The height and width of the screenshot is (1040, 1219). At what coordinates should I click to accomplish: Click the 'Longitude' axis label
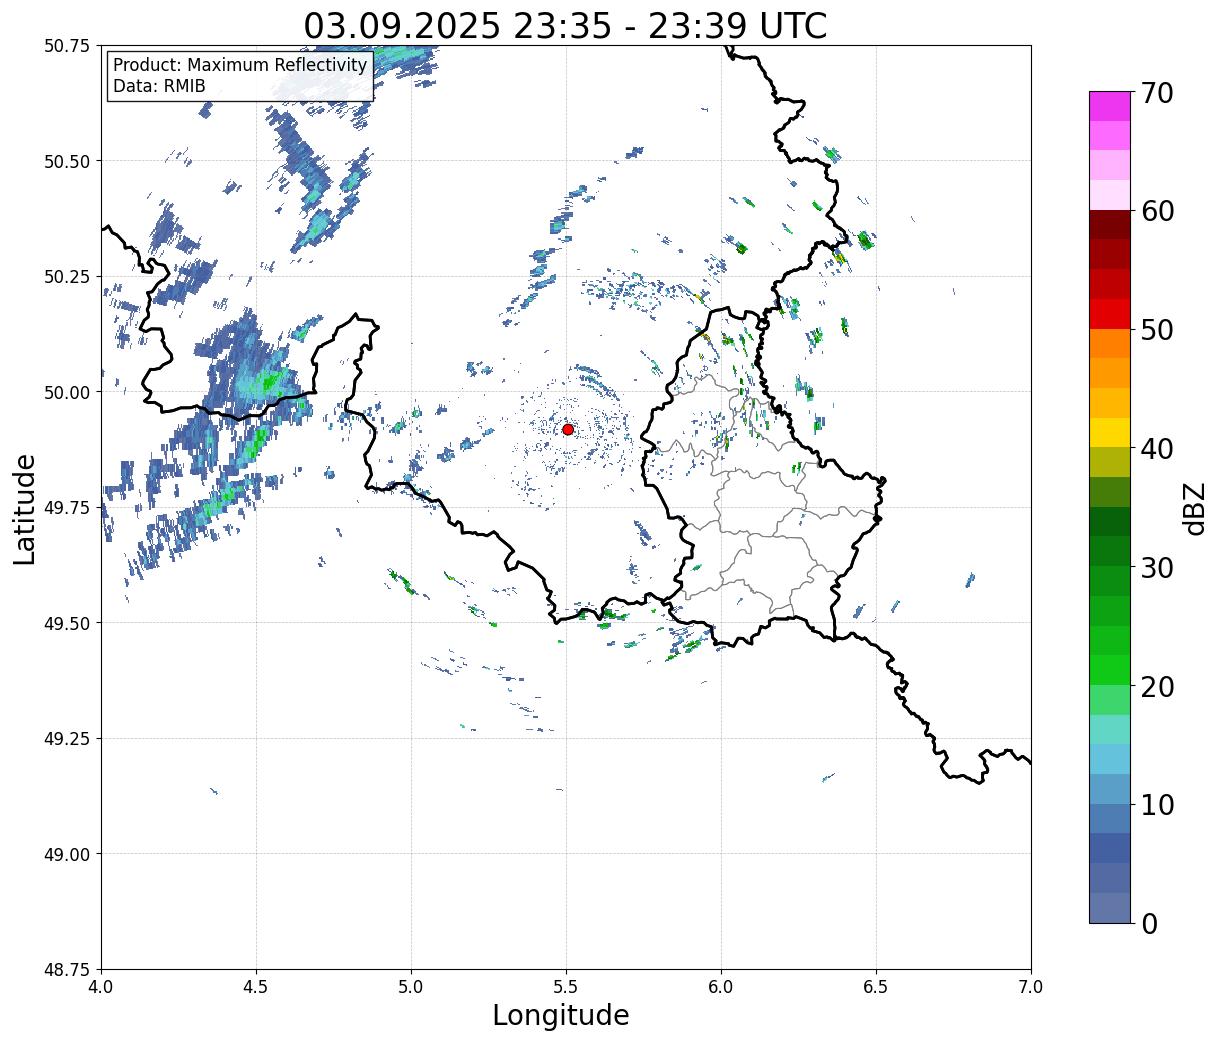click(561, 1015)
